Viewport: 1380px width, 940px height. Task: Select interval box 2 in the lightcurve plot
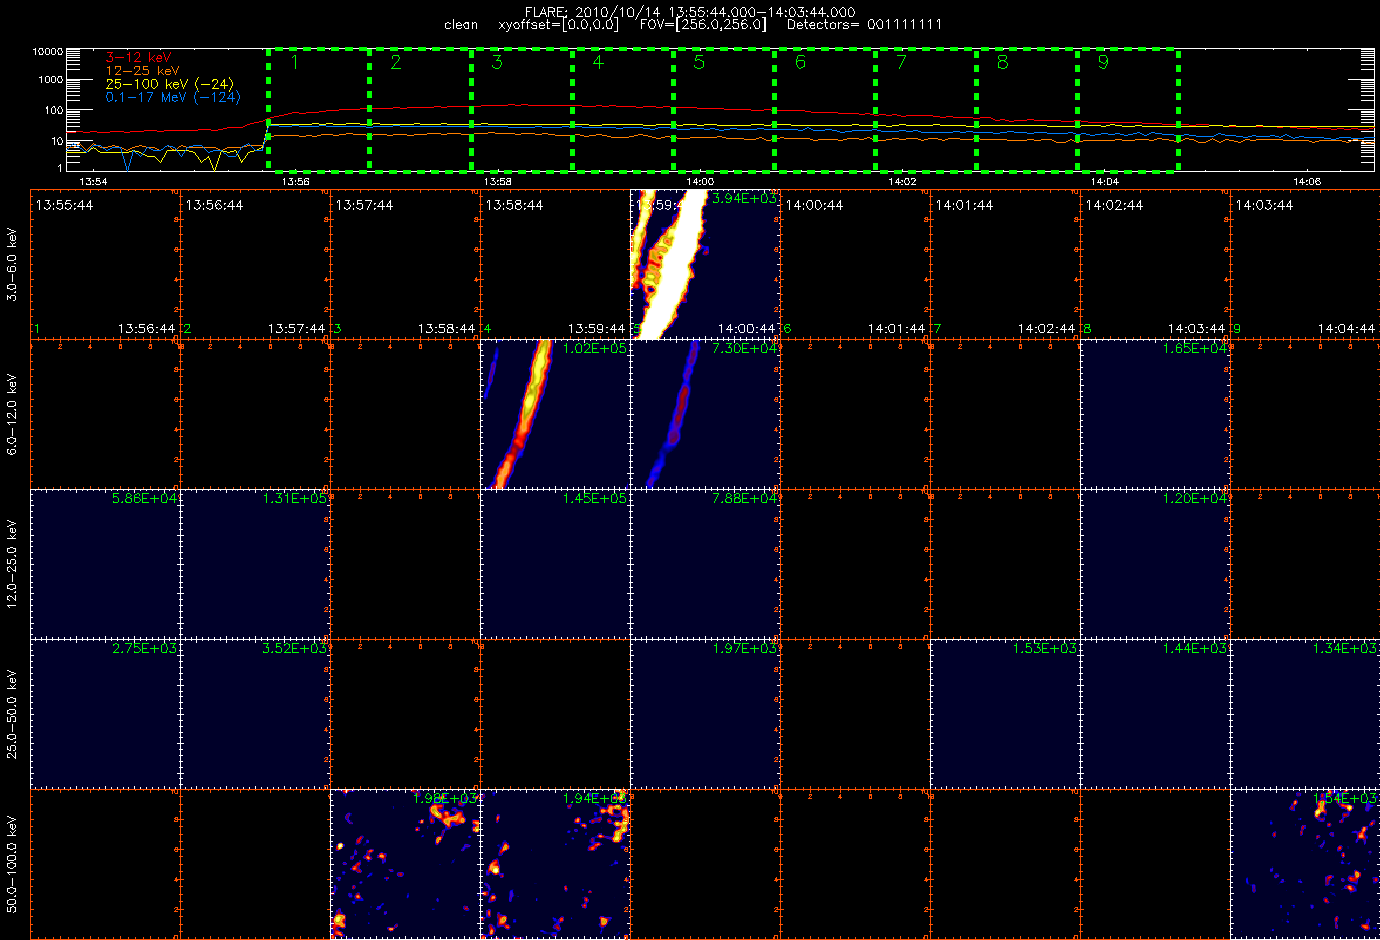point(419,110)
